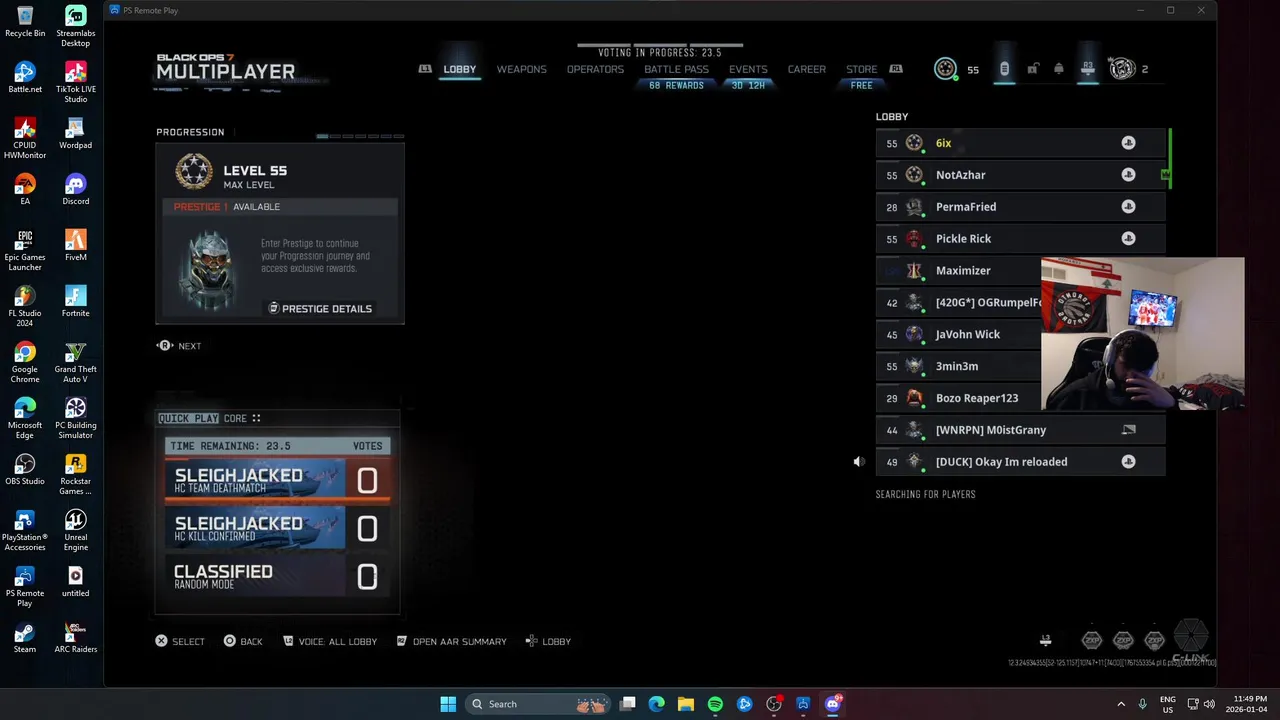
Task: Open the STORE tab
Action: [x=861, y=69]
